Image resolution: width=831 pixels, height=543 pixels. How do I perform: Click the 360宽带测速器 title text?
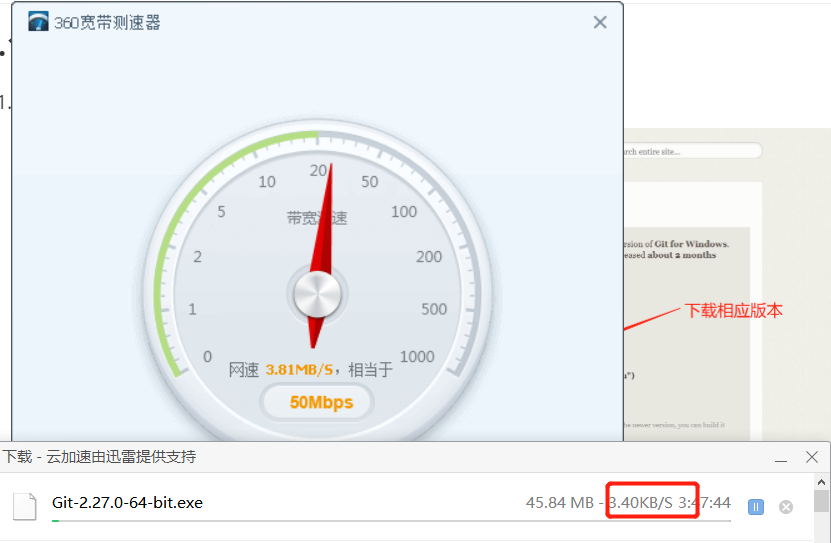pos(107,22)
